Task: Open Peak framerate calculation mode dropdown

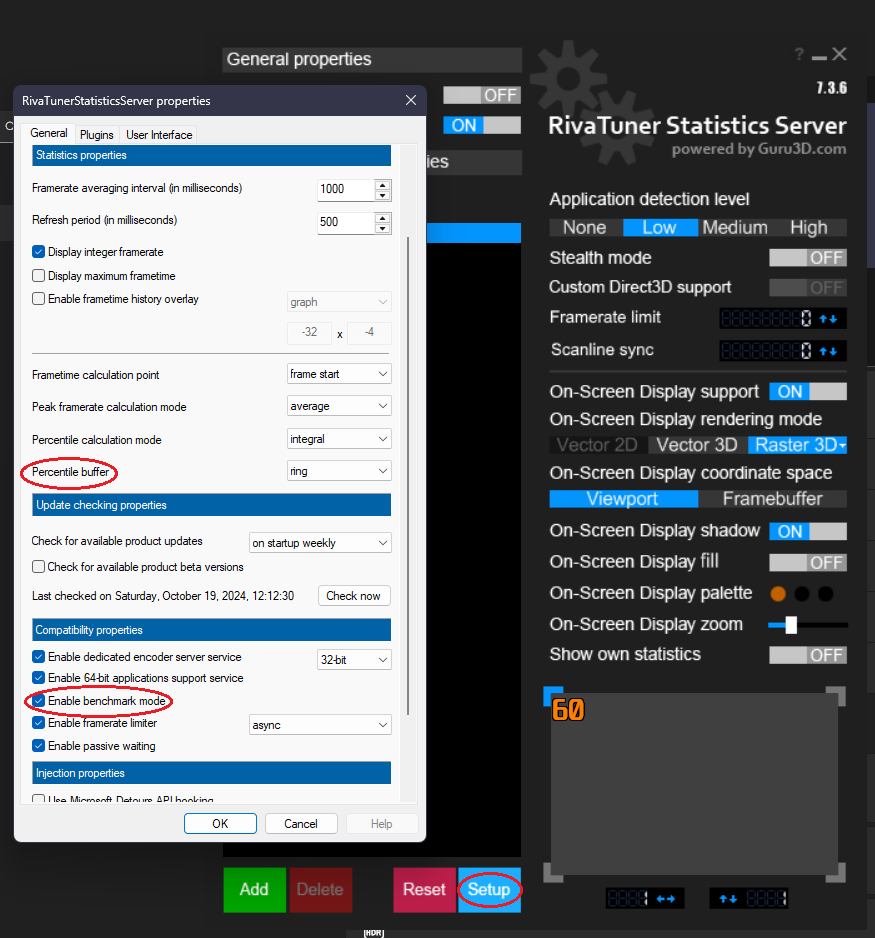Action: pyautogui.click(x=339, y=406)
